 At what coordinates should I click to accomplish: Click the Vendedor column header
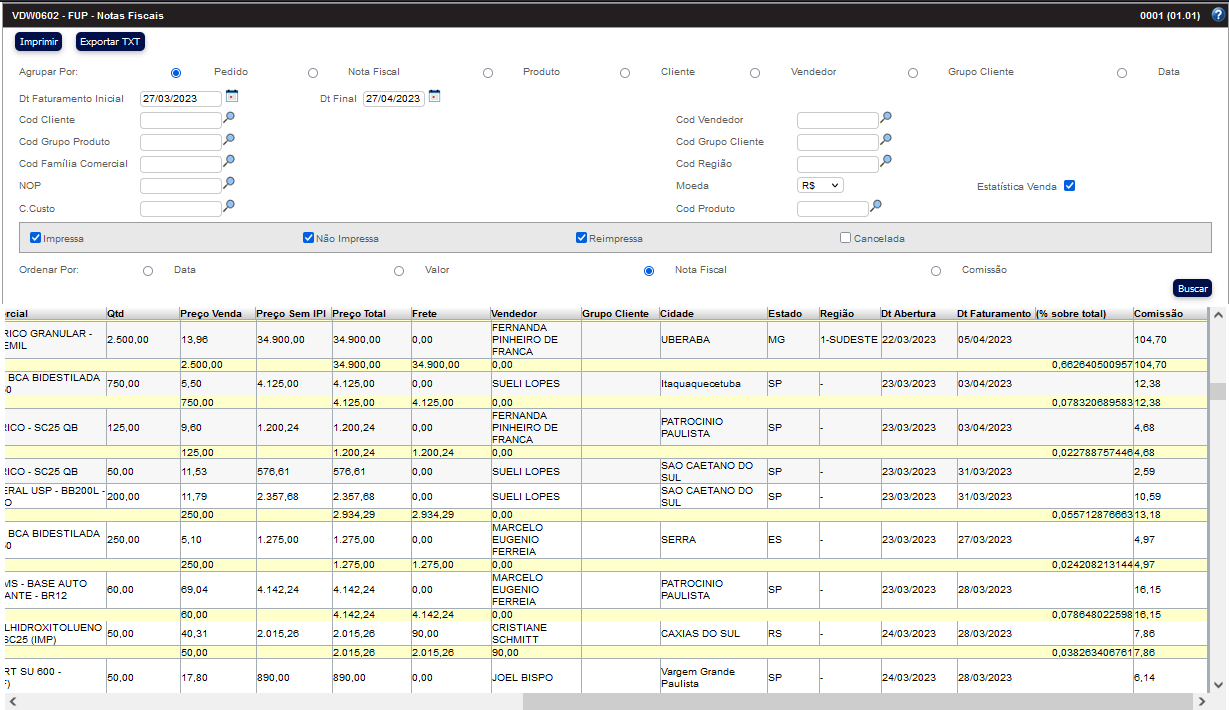point(514,314)
